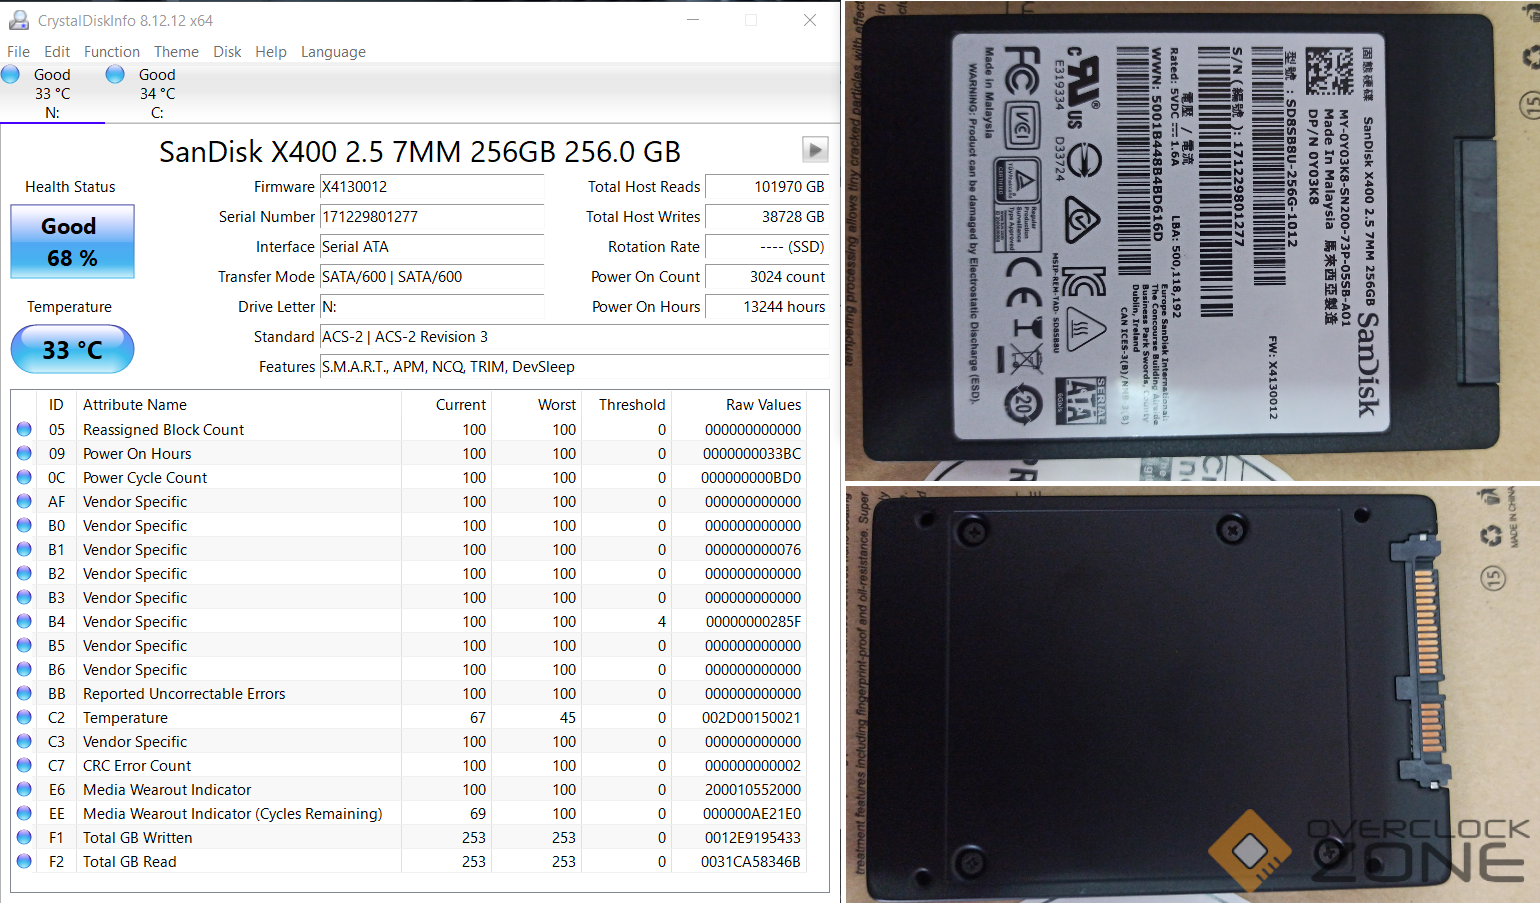This screenshot has height=903, width=1540.
Task: Click the Transfer Mode field
Action: tap(432, 277)
